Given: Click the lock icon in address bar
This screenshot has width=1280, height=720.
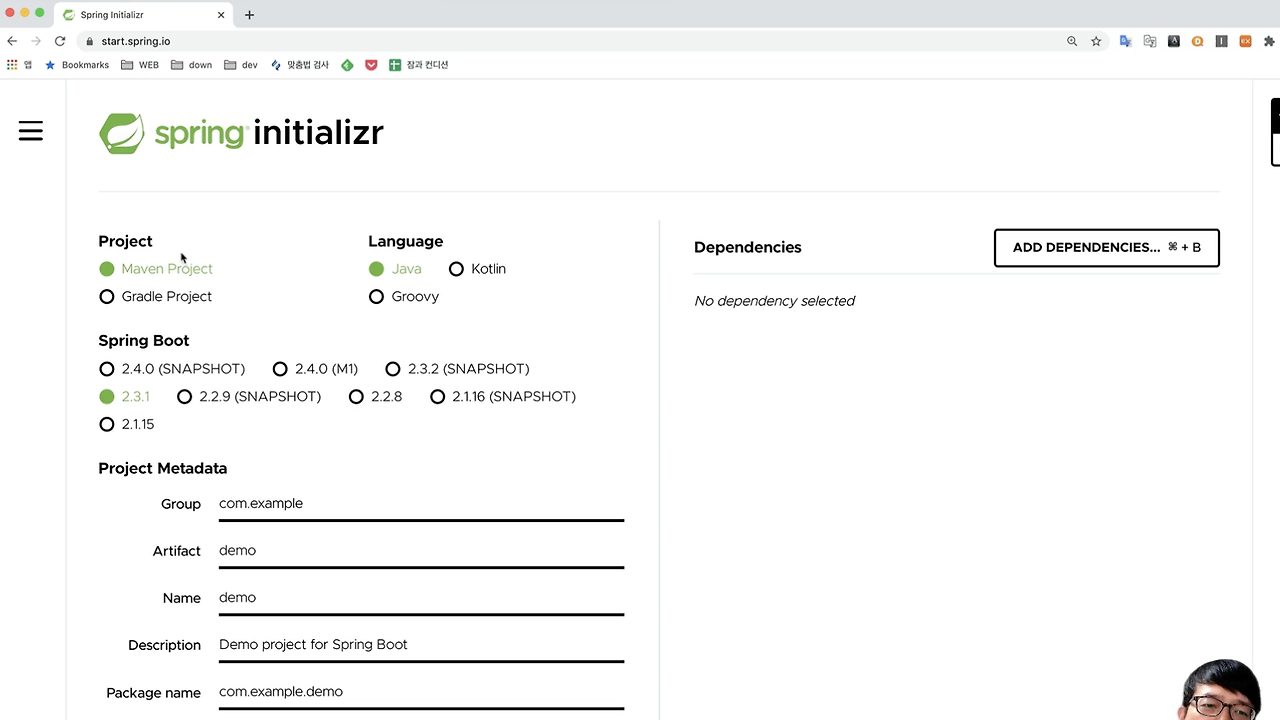Looking at the screenshot, I should pyautogui.click(x=89, y=41).
